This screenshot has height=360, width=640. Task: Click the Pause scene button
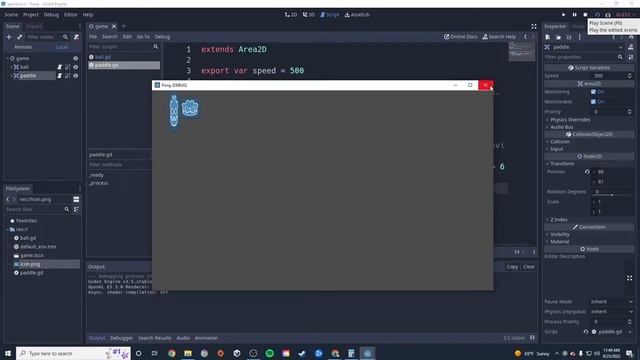pos(574,15)
